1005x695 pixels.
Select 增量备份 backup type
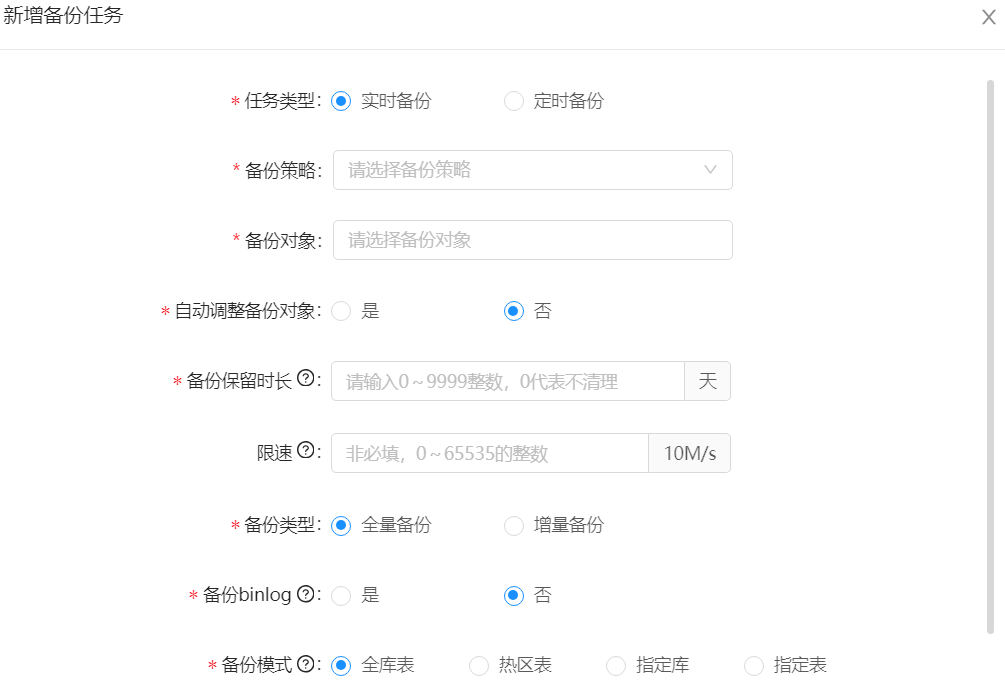514,525
